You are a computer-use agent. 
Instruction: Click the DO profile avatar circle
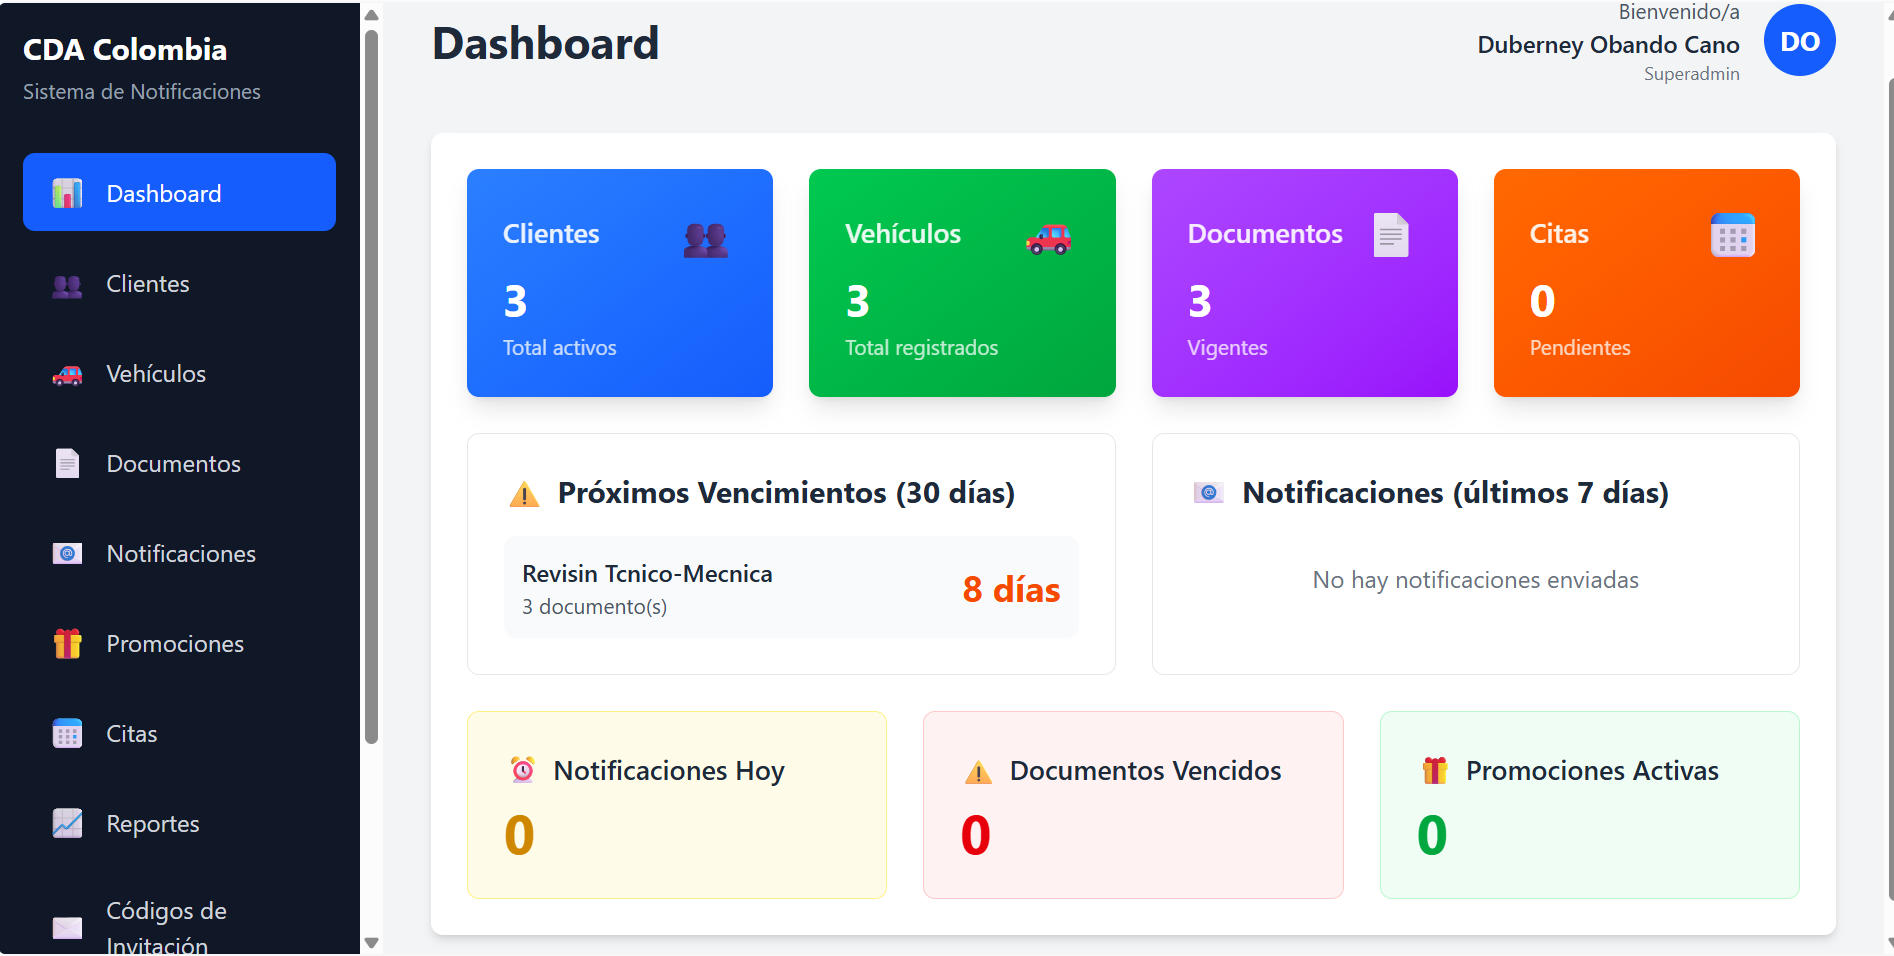click(x=1799, y=40)
